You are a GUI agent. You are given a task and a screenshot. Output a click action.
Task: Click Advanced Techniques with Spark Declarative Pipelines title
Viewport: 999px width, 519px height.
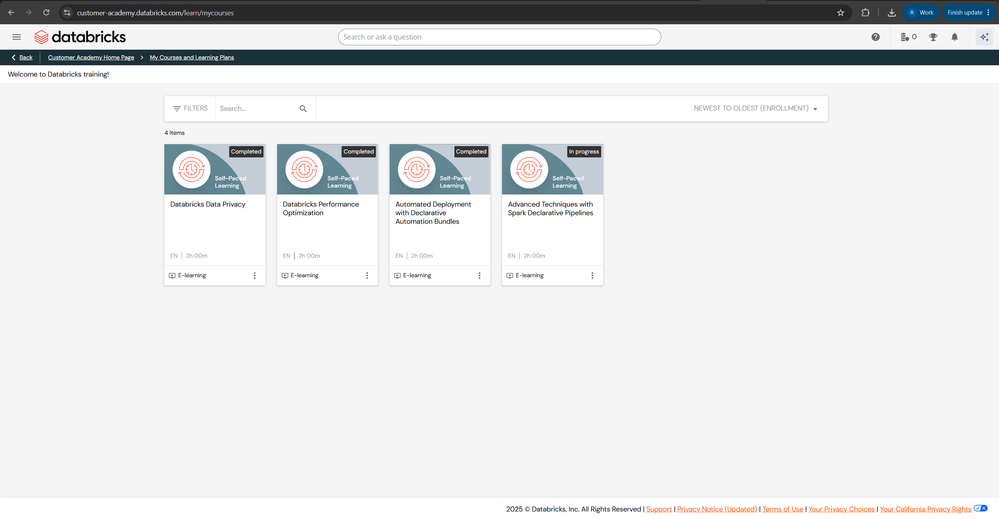pos(550,209)
